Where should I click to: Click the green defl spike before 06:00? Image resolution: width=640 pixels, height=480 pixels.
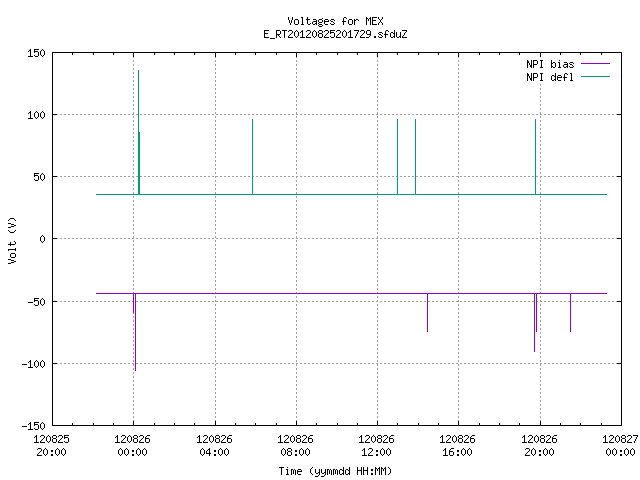pyautogui.click(x=253, y=157)
